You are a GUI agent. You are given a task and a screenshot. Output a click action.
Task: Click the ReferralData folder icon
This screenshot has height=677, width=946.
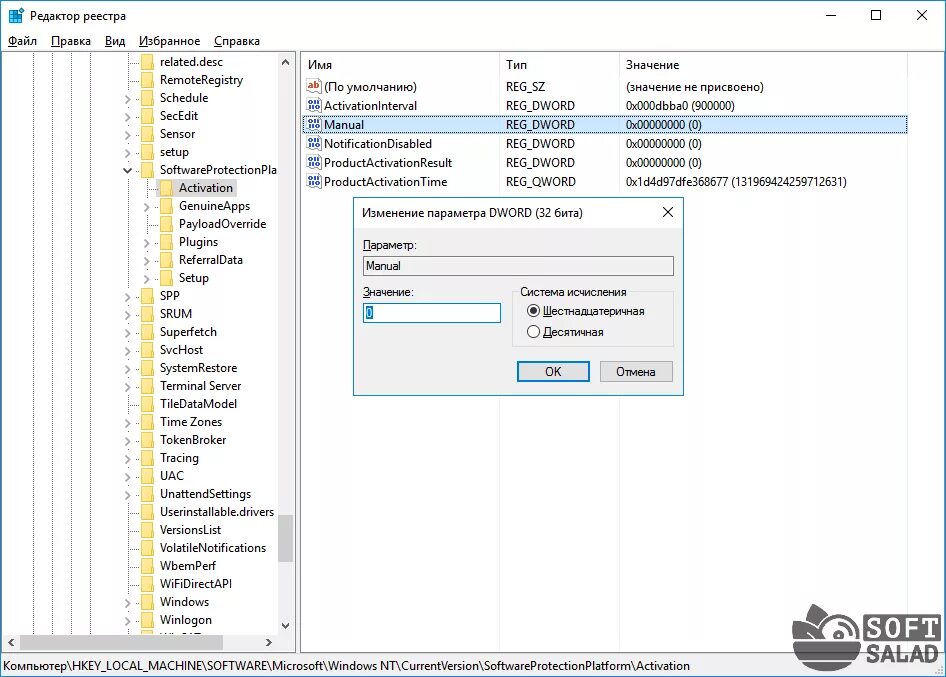pos(167,260)
